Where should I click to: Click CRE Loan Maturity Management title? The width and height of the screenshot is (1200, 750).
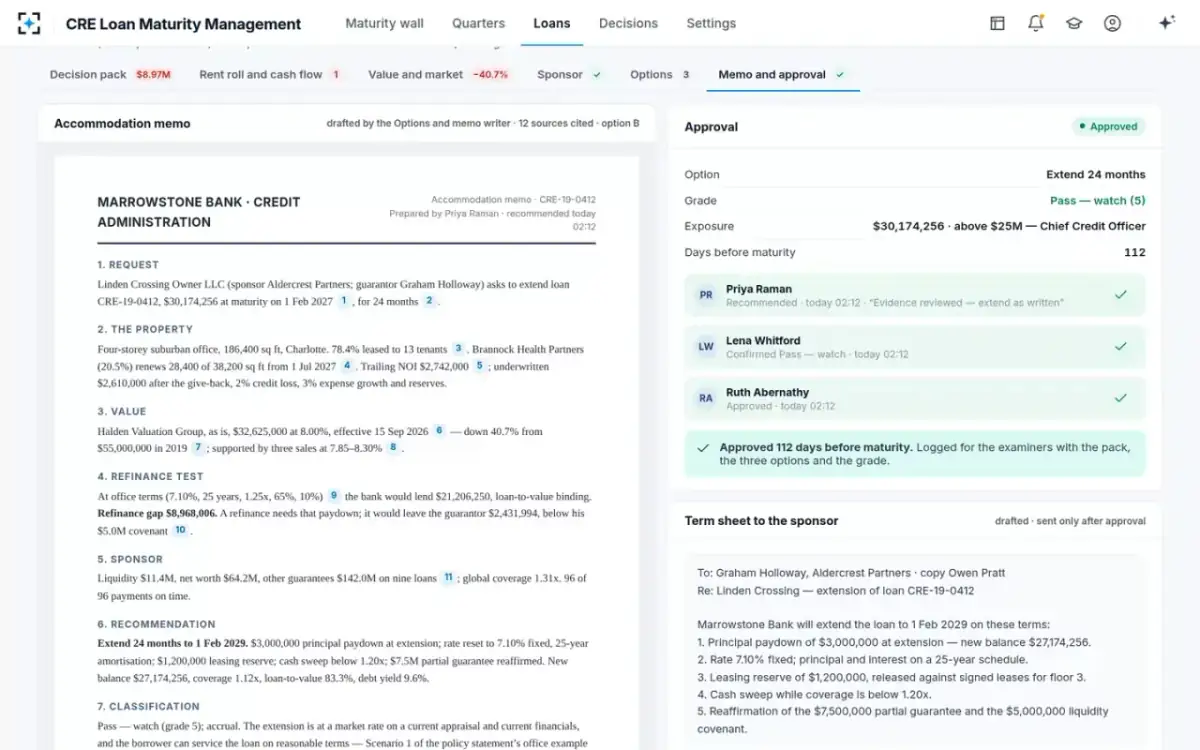[183, 24]
